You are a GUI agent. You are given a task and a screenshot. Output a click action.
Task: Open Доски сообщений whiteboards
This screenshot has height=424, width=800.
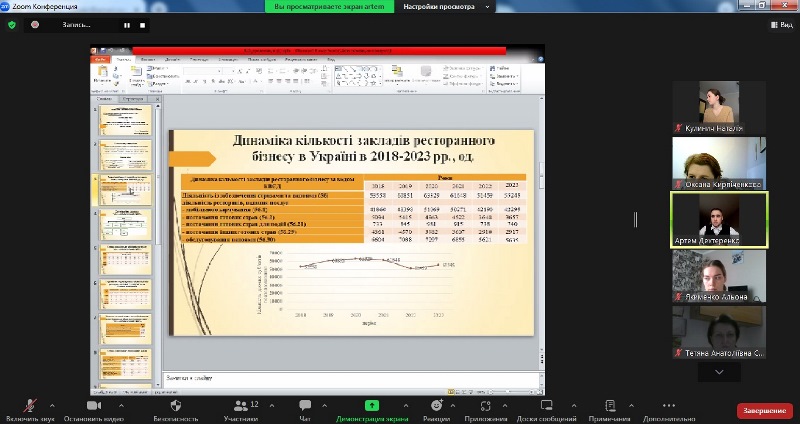tap(546, 406)
